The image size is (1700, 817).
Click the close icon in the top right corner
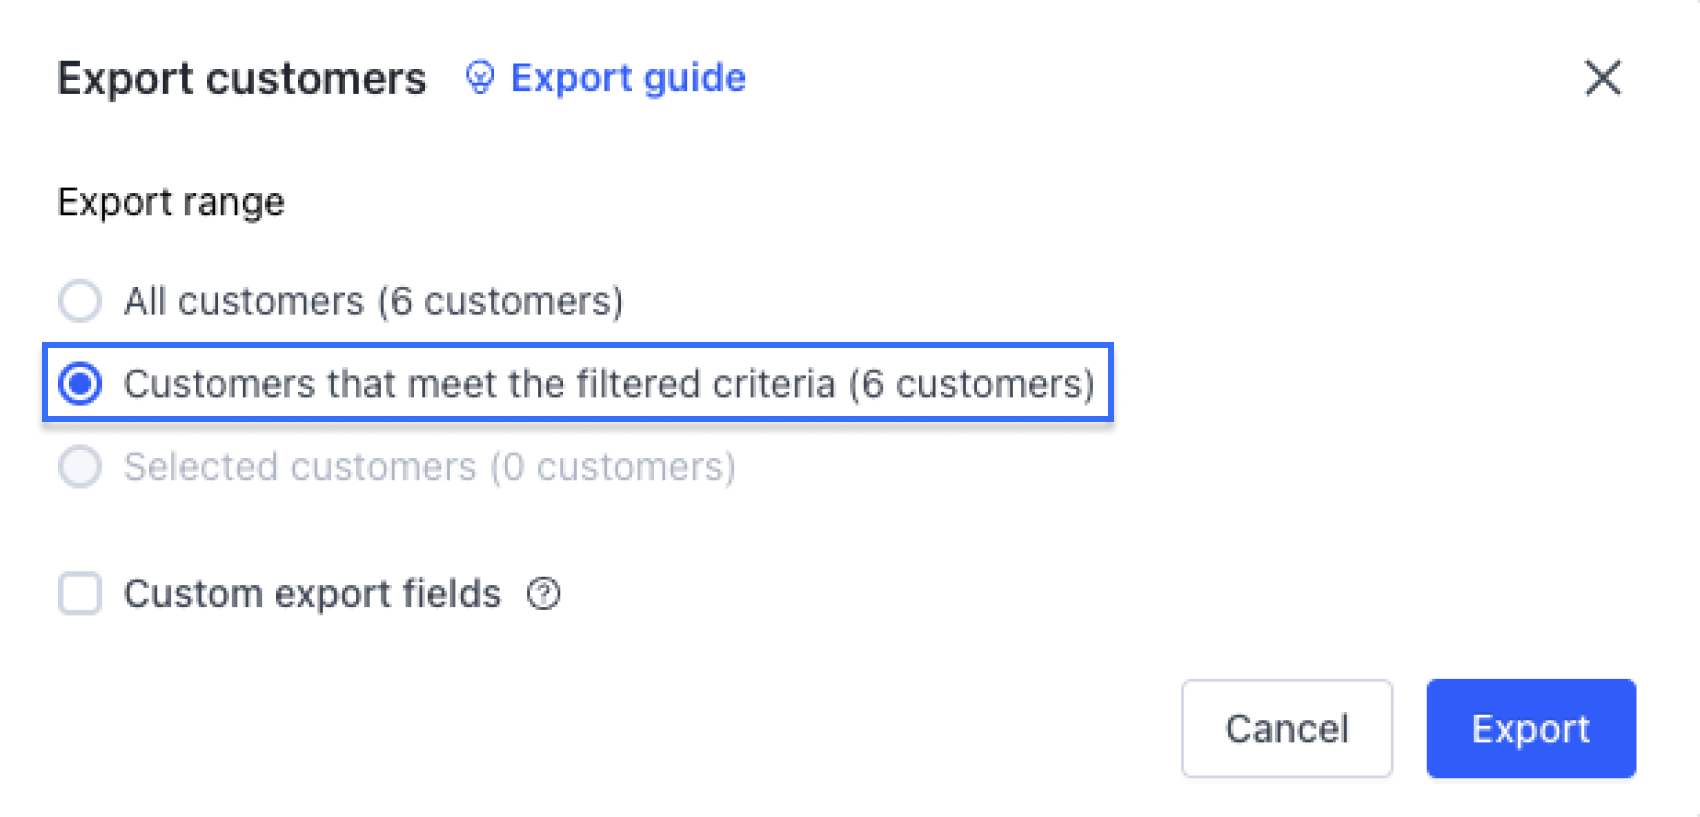coord(1602,78)
